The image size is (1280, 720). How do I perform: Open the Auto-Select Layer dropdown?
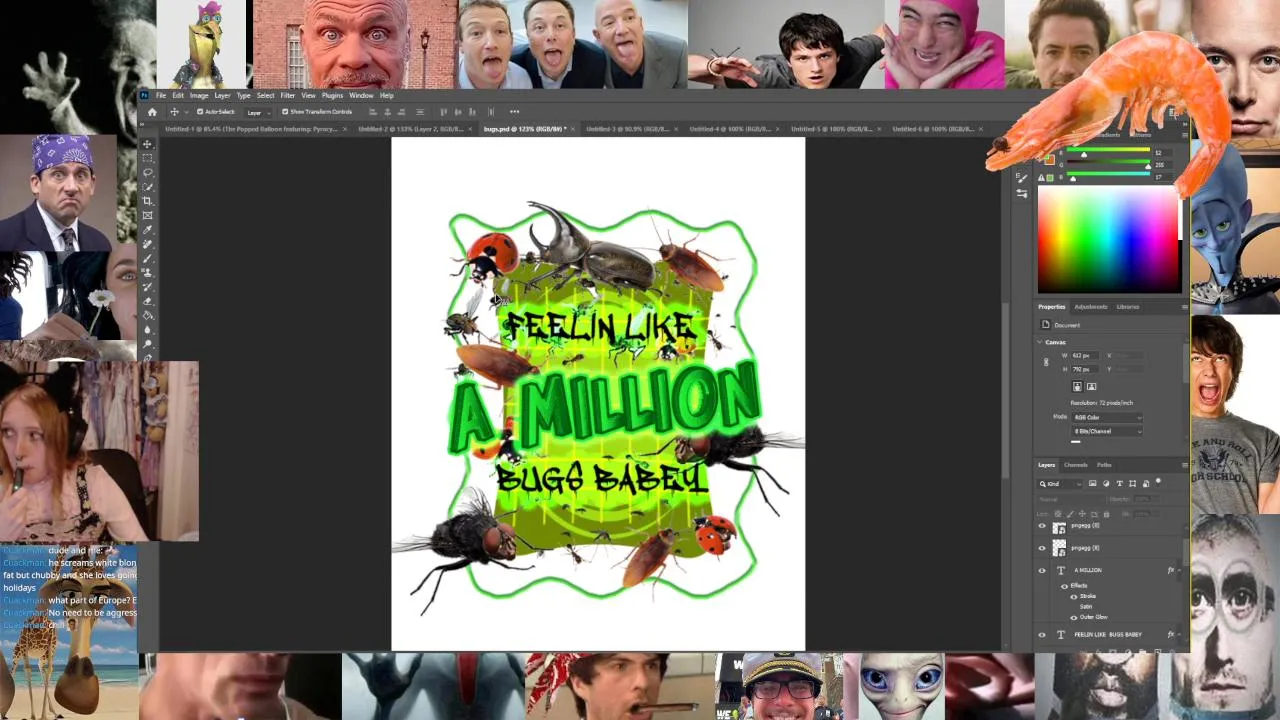click(x=260, y=113)
